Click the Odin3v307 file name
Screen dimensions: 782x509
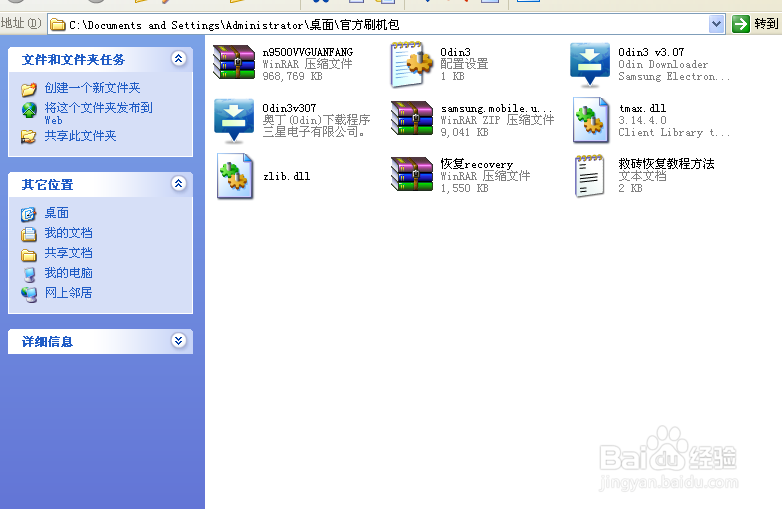coord(289,108)
